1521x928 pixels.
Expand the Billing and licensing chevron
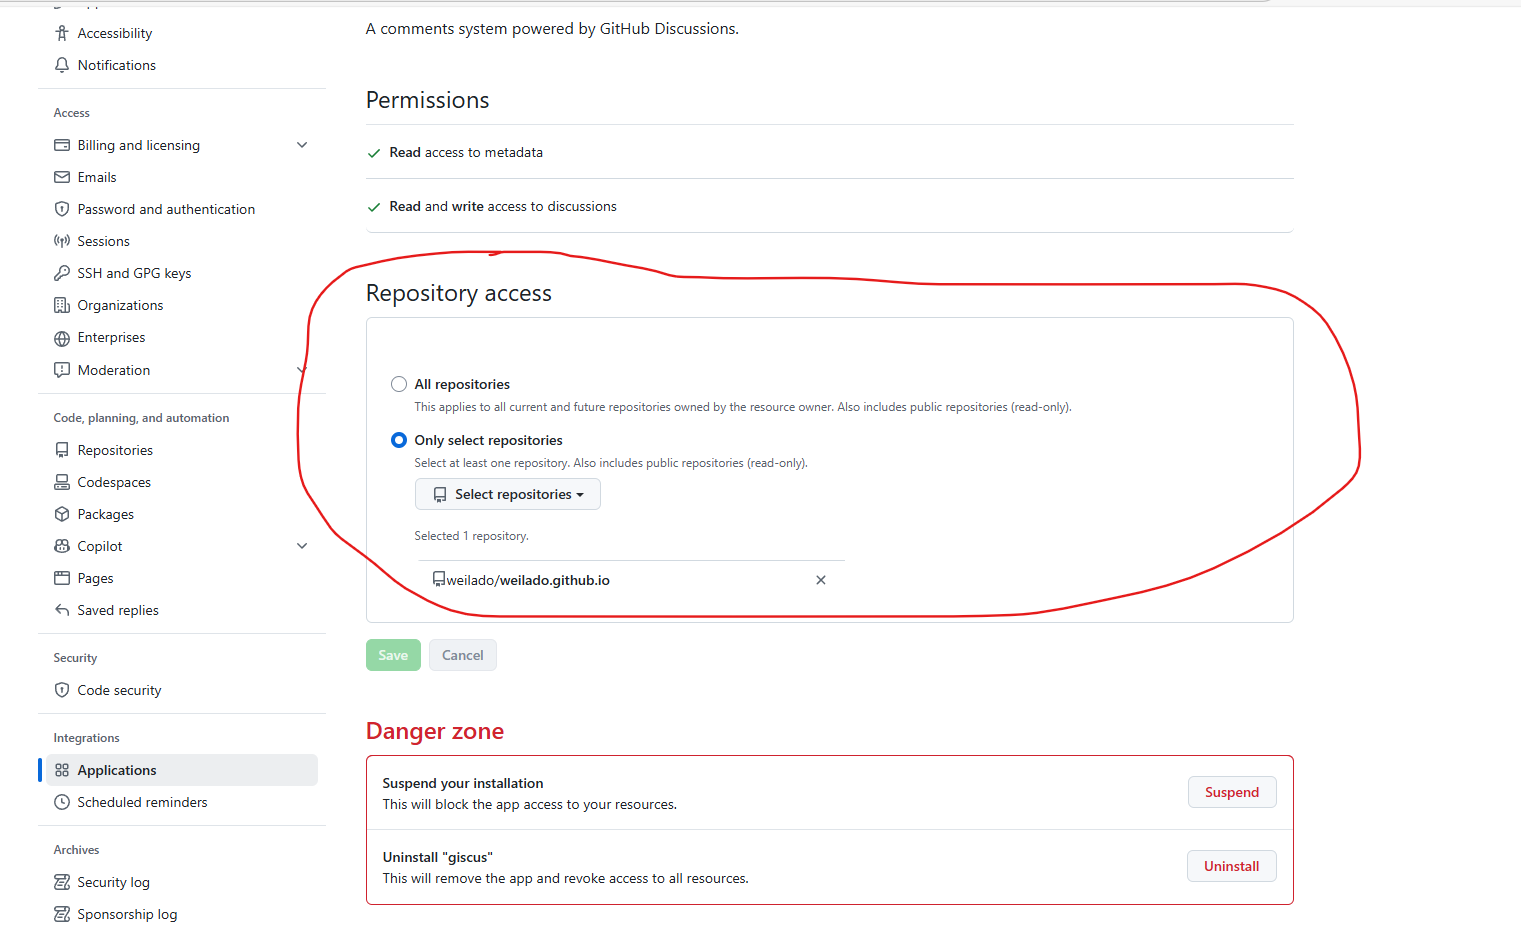pos(302,145)
